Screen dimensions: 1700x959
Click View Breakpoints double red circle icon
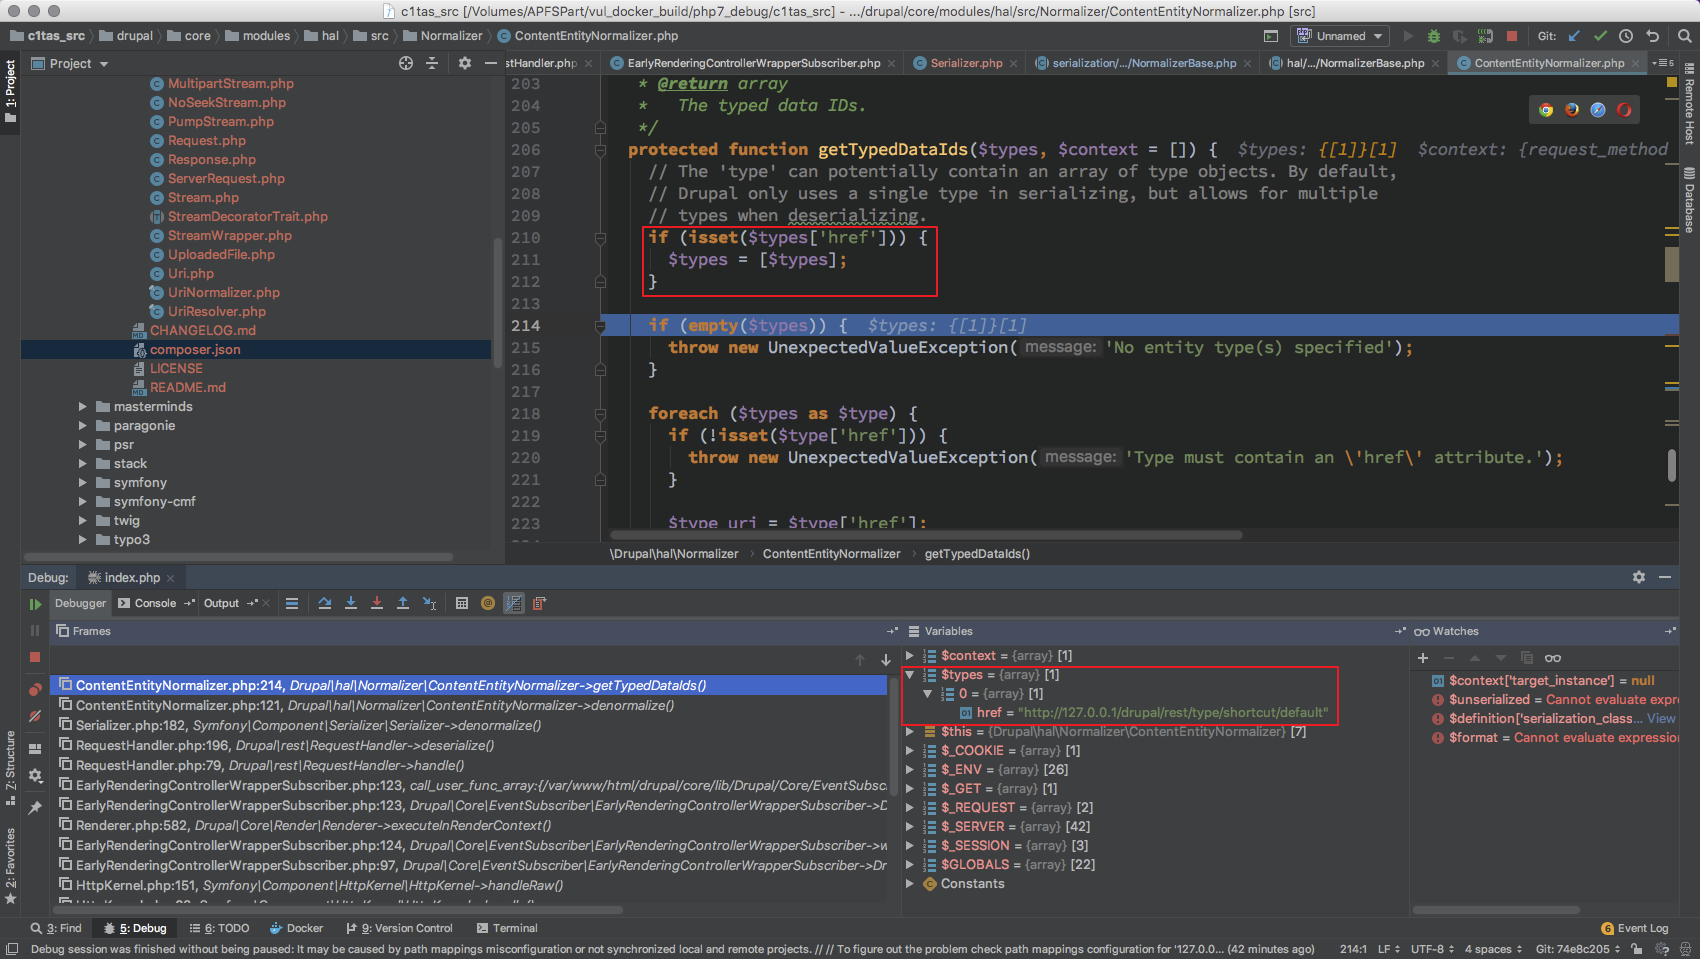click(x=35, y=689)
